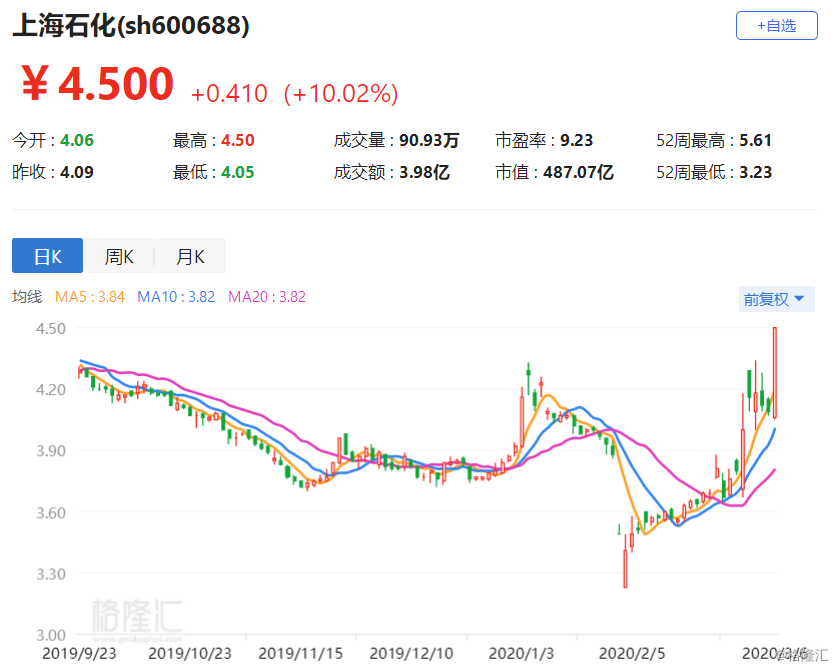Select the MA10 : 3.82 legend label
The image size is (836, 669).
(x=176, y=297)
